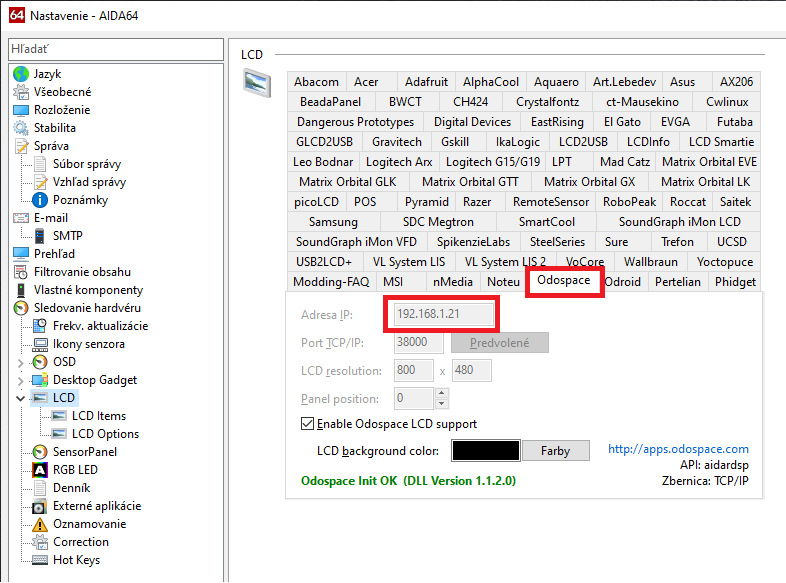Select the Vzhľad správy pencil icon
The width and height of the screenshot is (786, 583).
[x=40, y=182]
